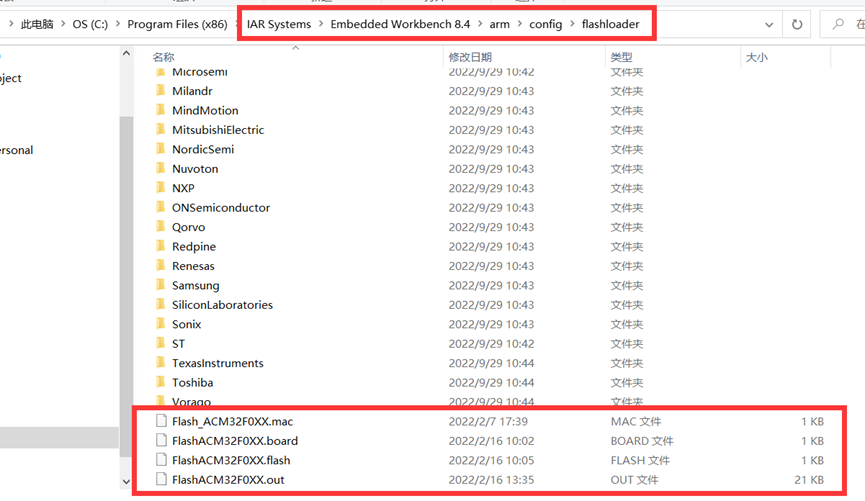
Task: Select the FlashACM32F0XX.flash file
Action: click(x=230, y=460)
